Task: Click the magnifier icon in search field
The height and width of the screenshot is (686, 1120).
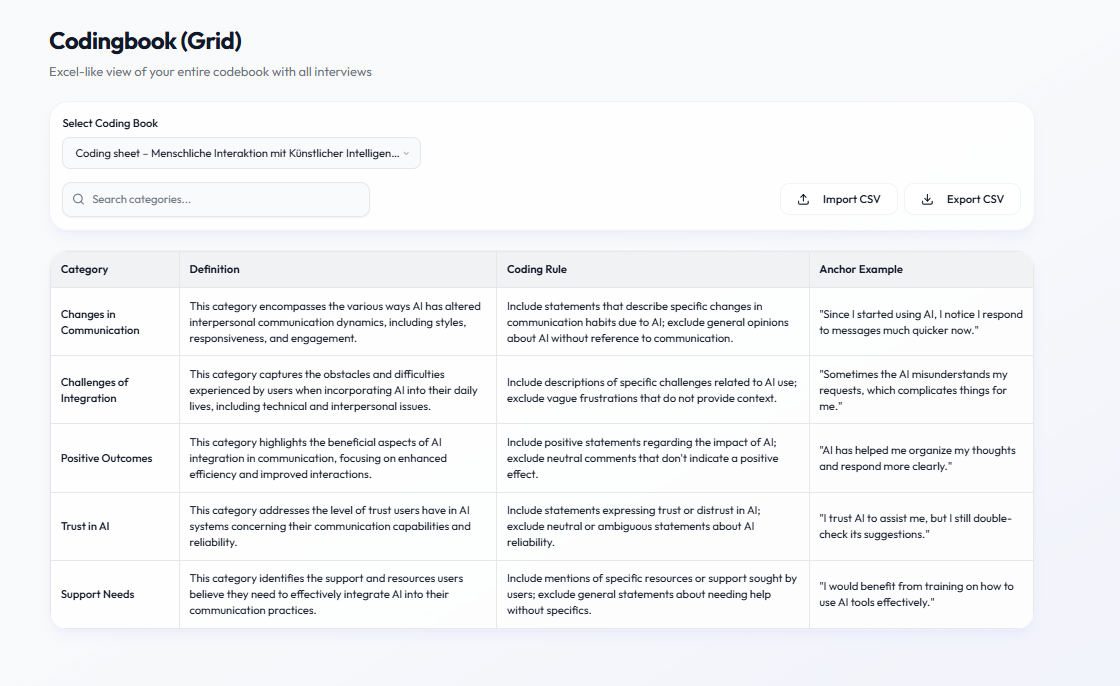Action: coord(79,199)
